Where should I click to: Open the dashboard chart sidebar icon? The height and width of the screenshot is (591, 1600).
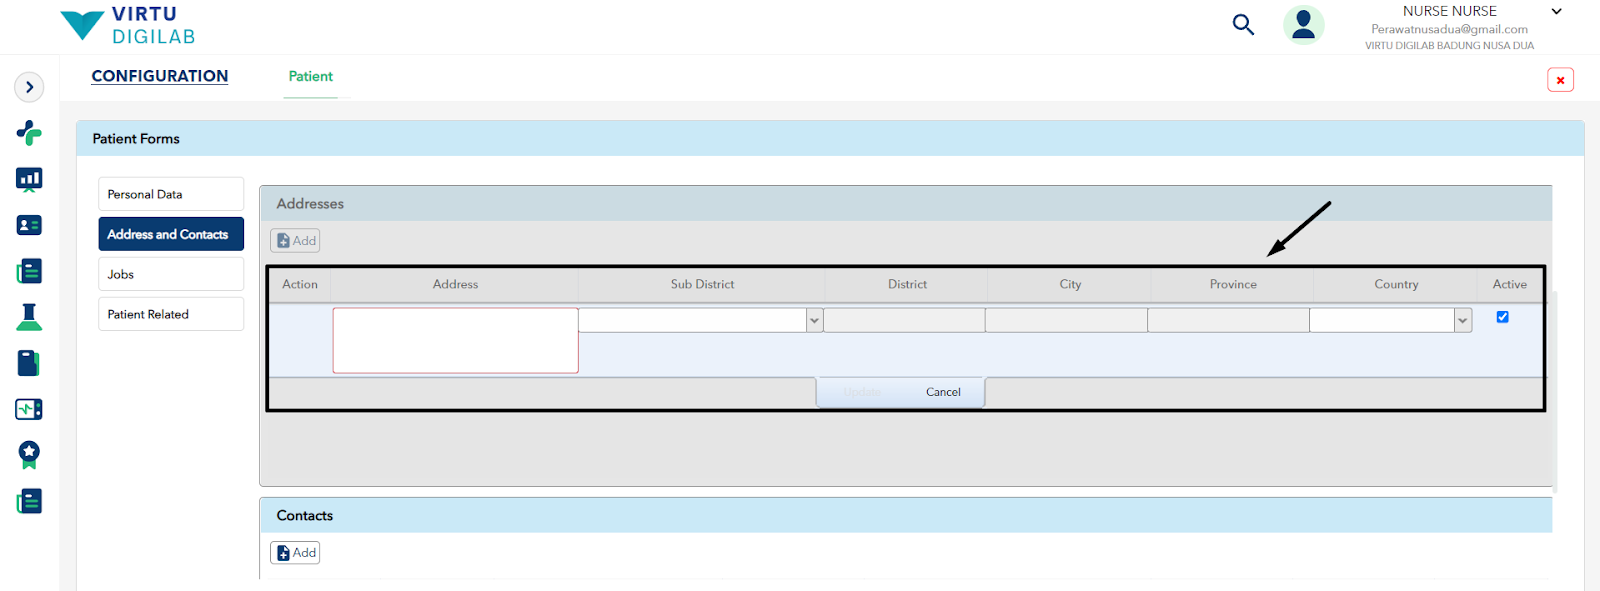coord(29,180)
